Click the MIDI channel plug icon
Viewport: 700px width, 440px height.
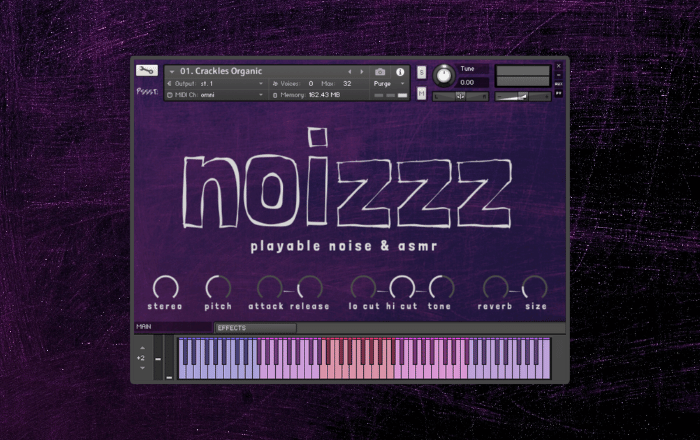pos(170,95)
